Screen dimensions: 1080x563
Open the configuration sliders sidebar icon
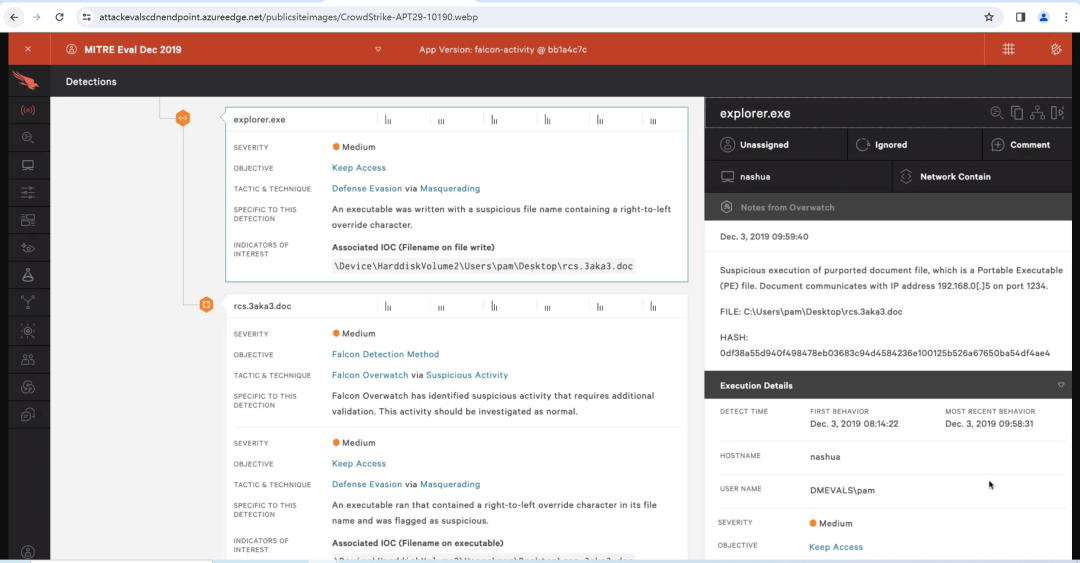click(28, 193)
